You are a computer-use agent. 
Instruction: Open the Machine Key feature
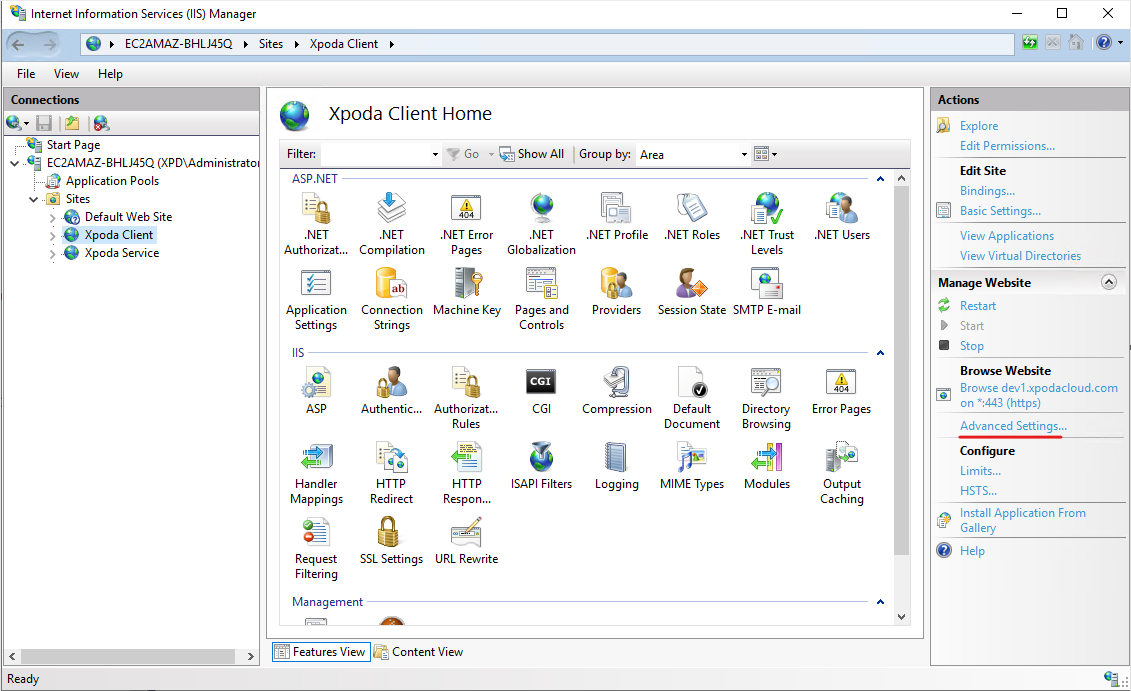[x=467, y=292]
